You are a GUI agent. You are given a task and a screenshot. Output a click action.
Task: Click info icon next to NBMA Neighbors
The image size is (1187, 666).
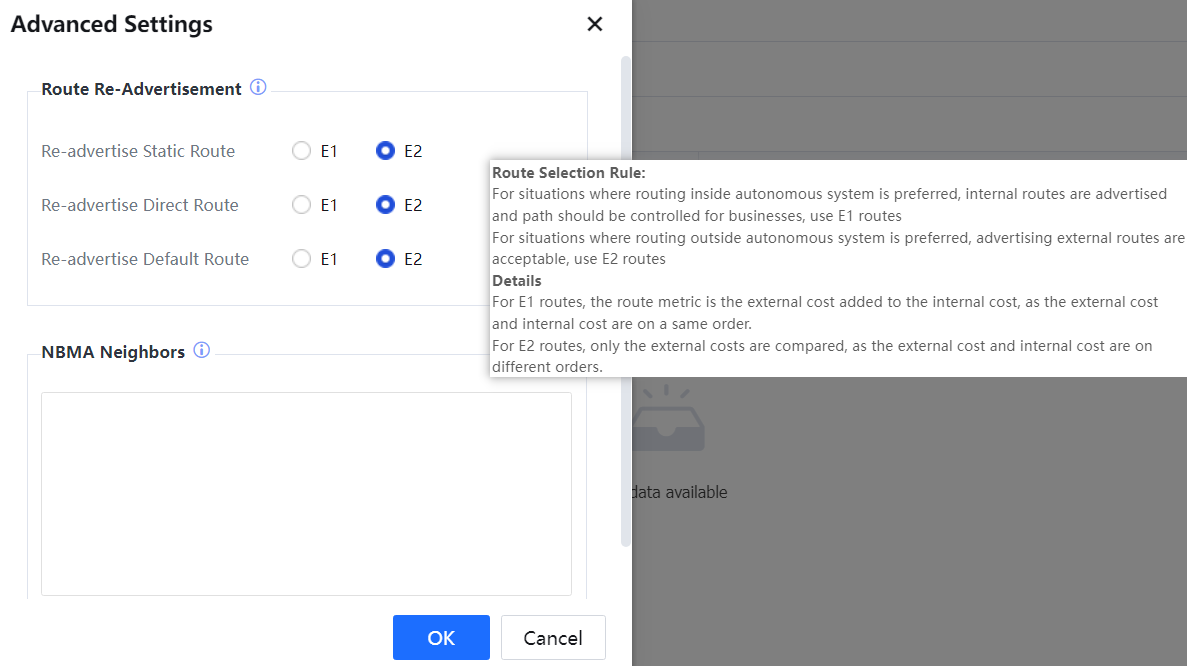tap(201, 351)
